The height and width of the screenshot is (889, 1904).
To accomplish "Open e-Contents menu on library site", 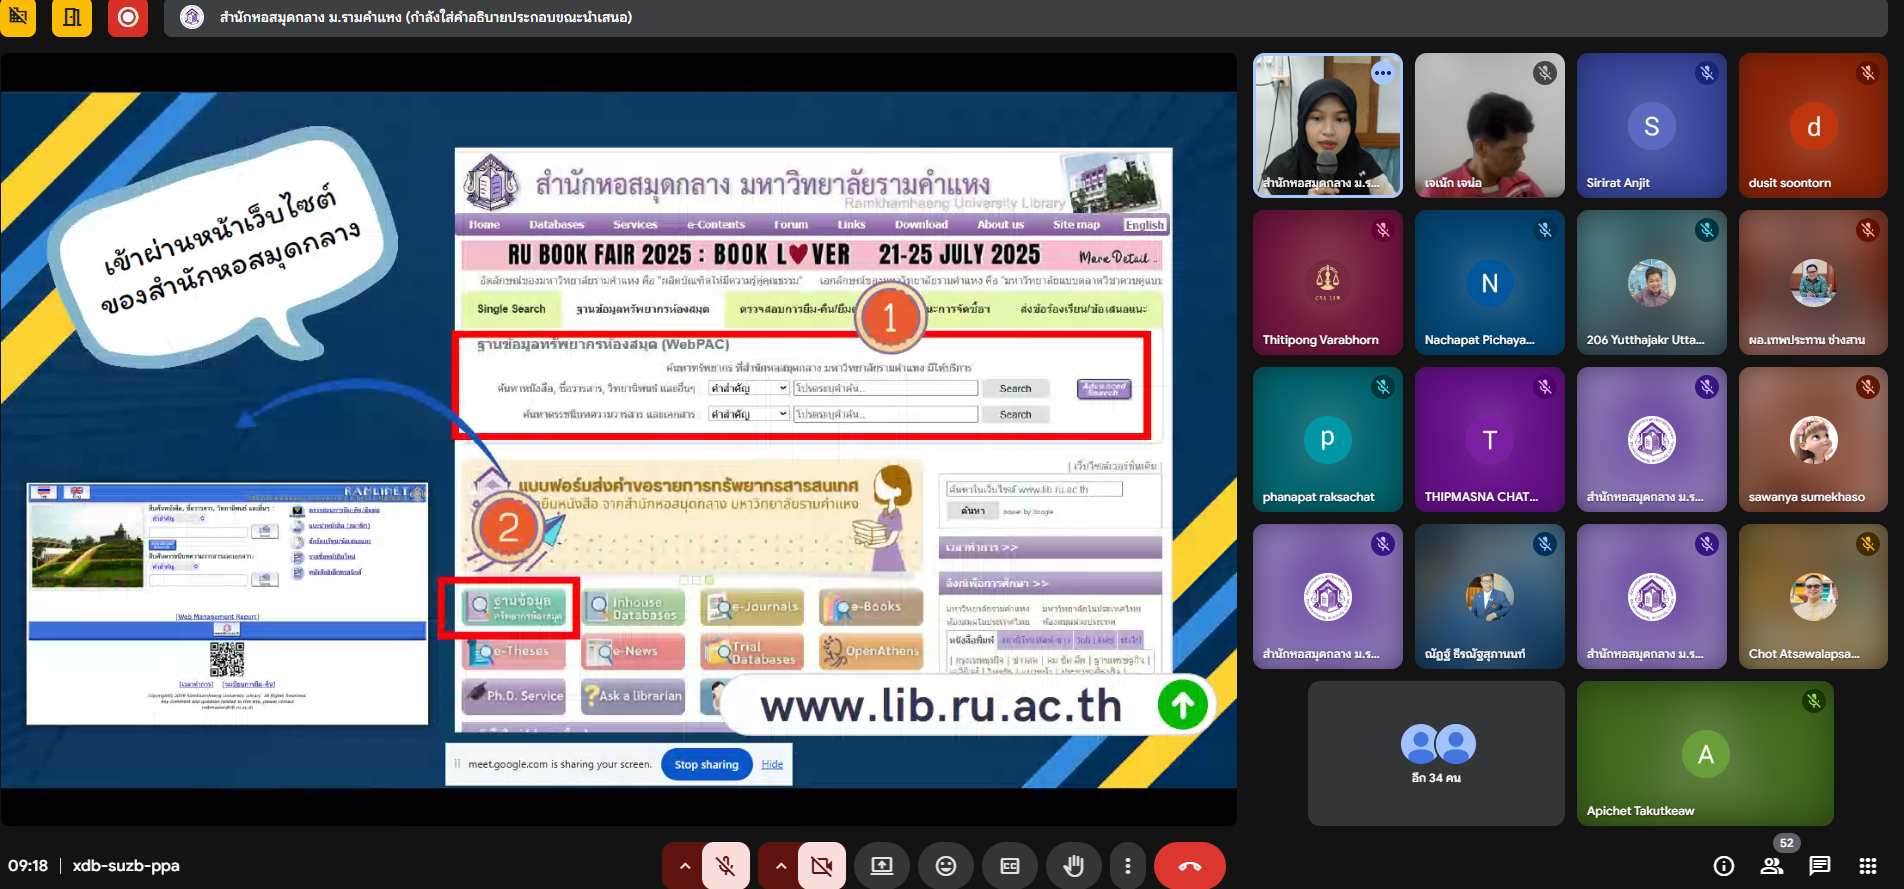I will (716, 225).
